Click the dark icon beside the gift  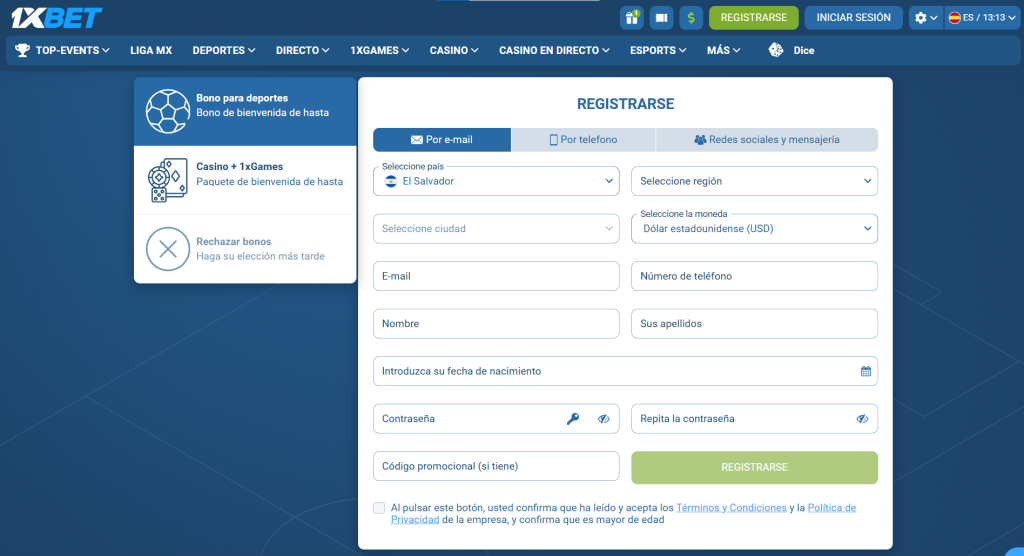pos(662,18)
